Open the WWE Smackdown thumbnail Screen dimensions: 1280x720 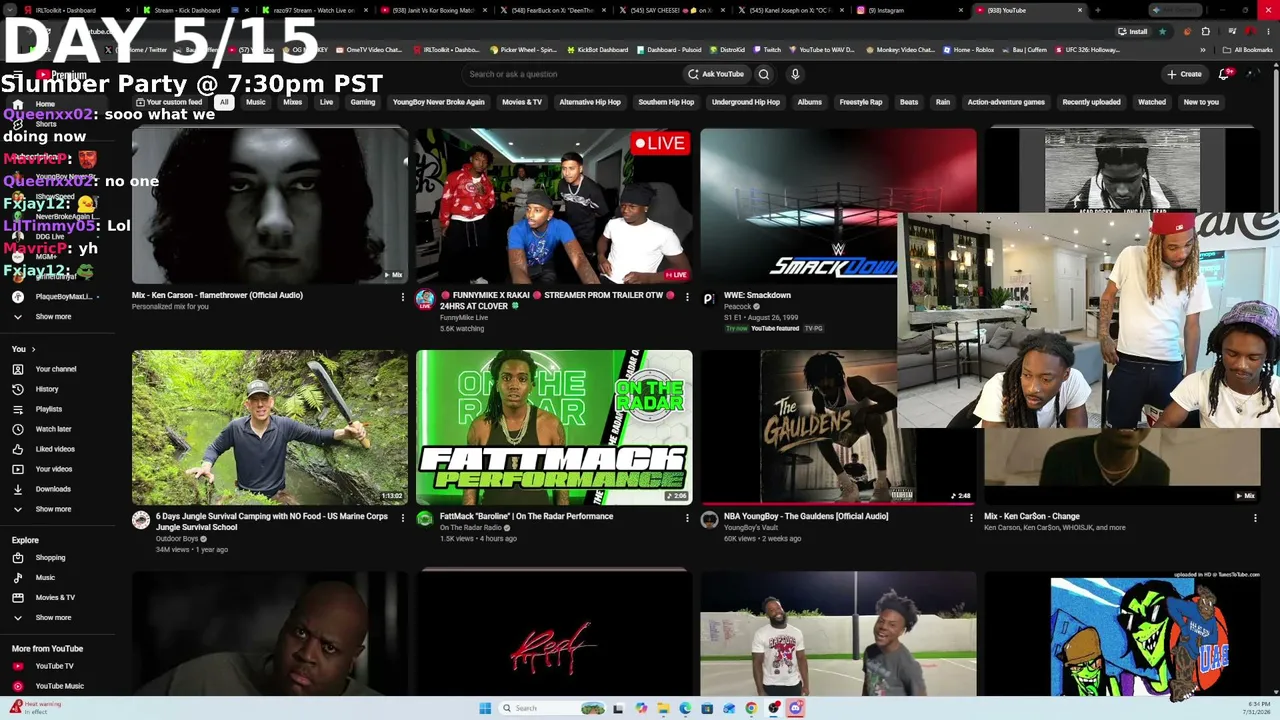tap(799, 206)
